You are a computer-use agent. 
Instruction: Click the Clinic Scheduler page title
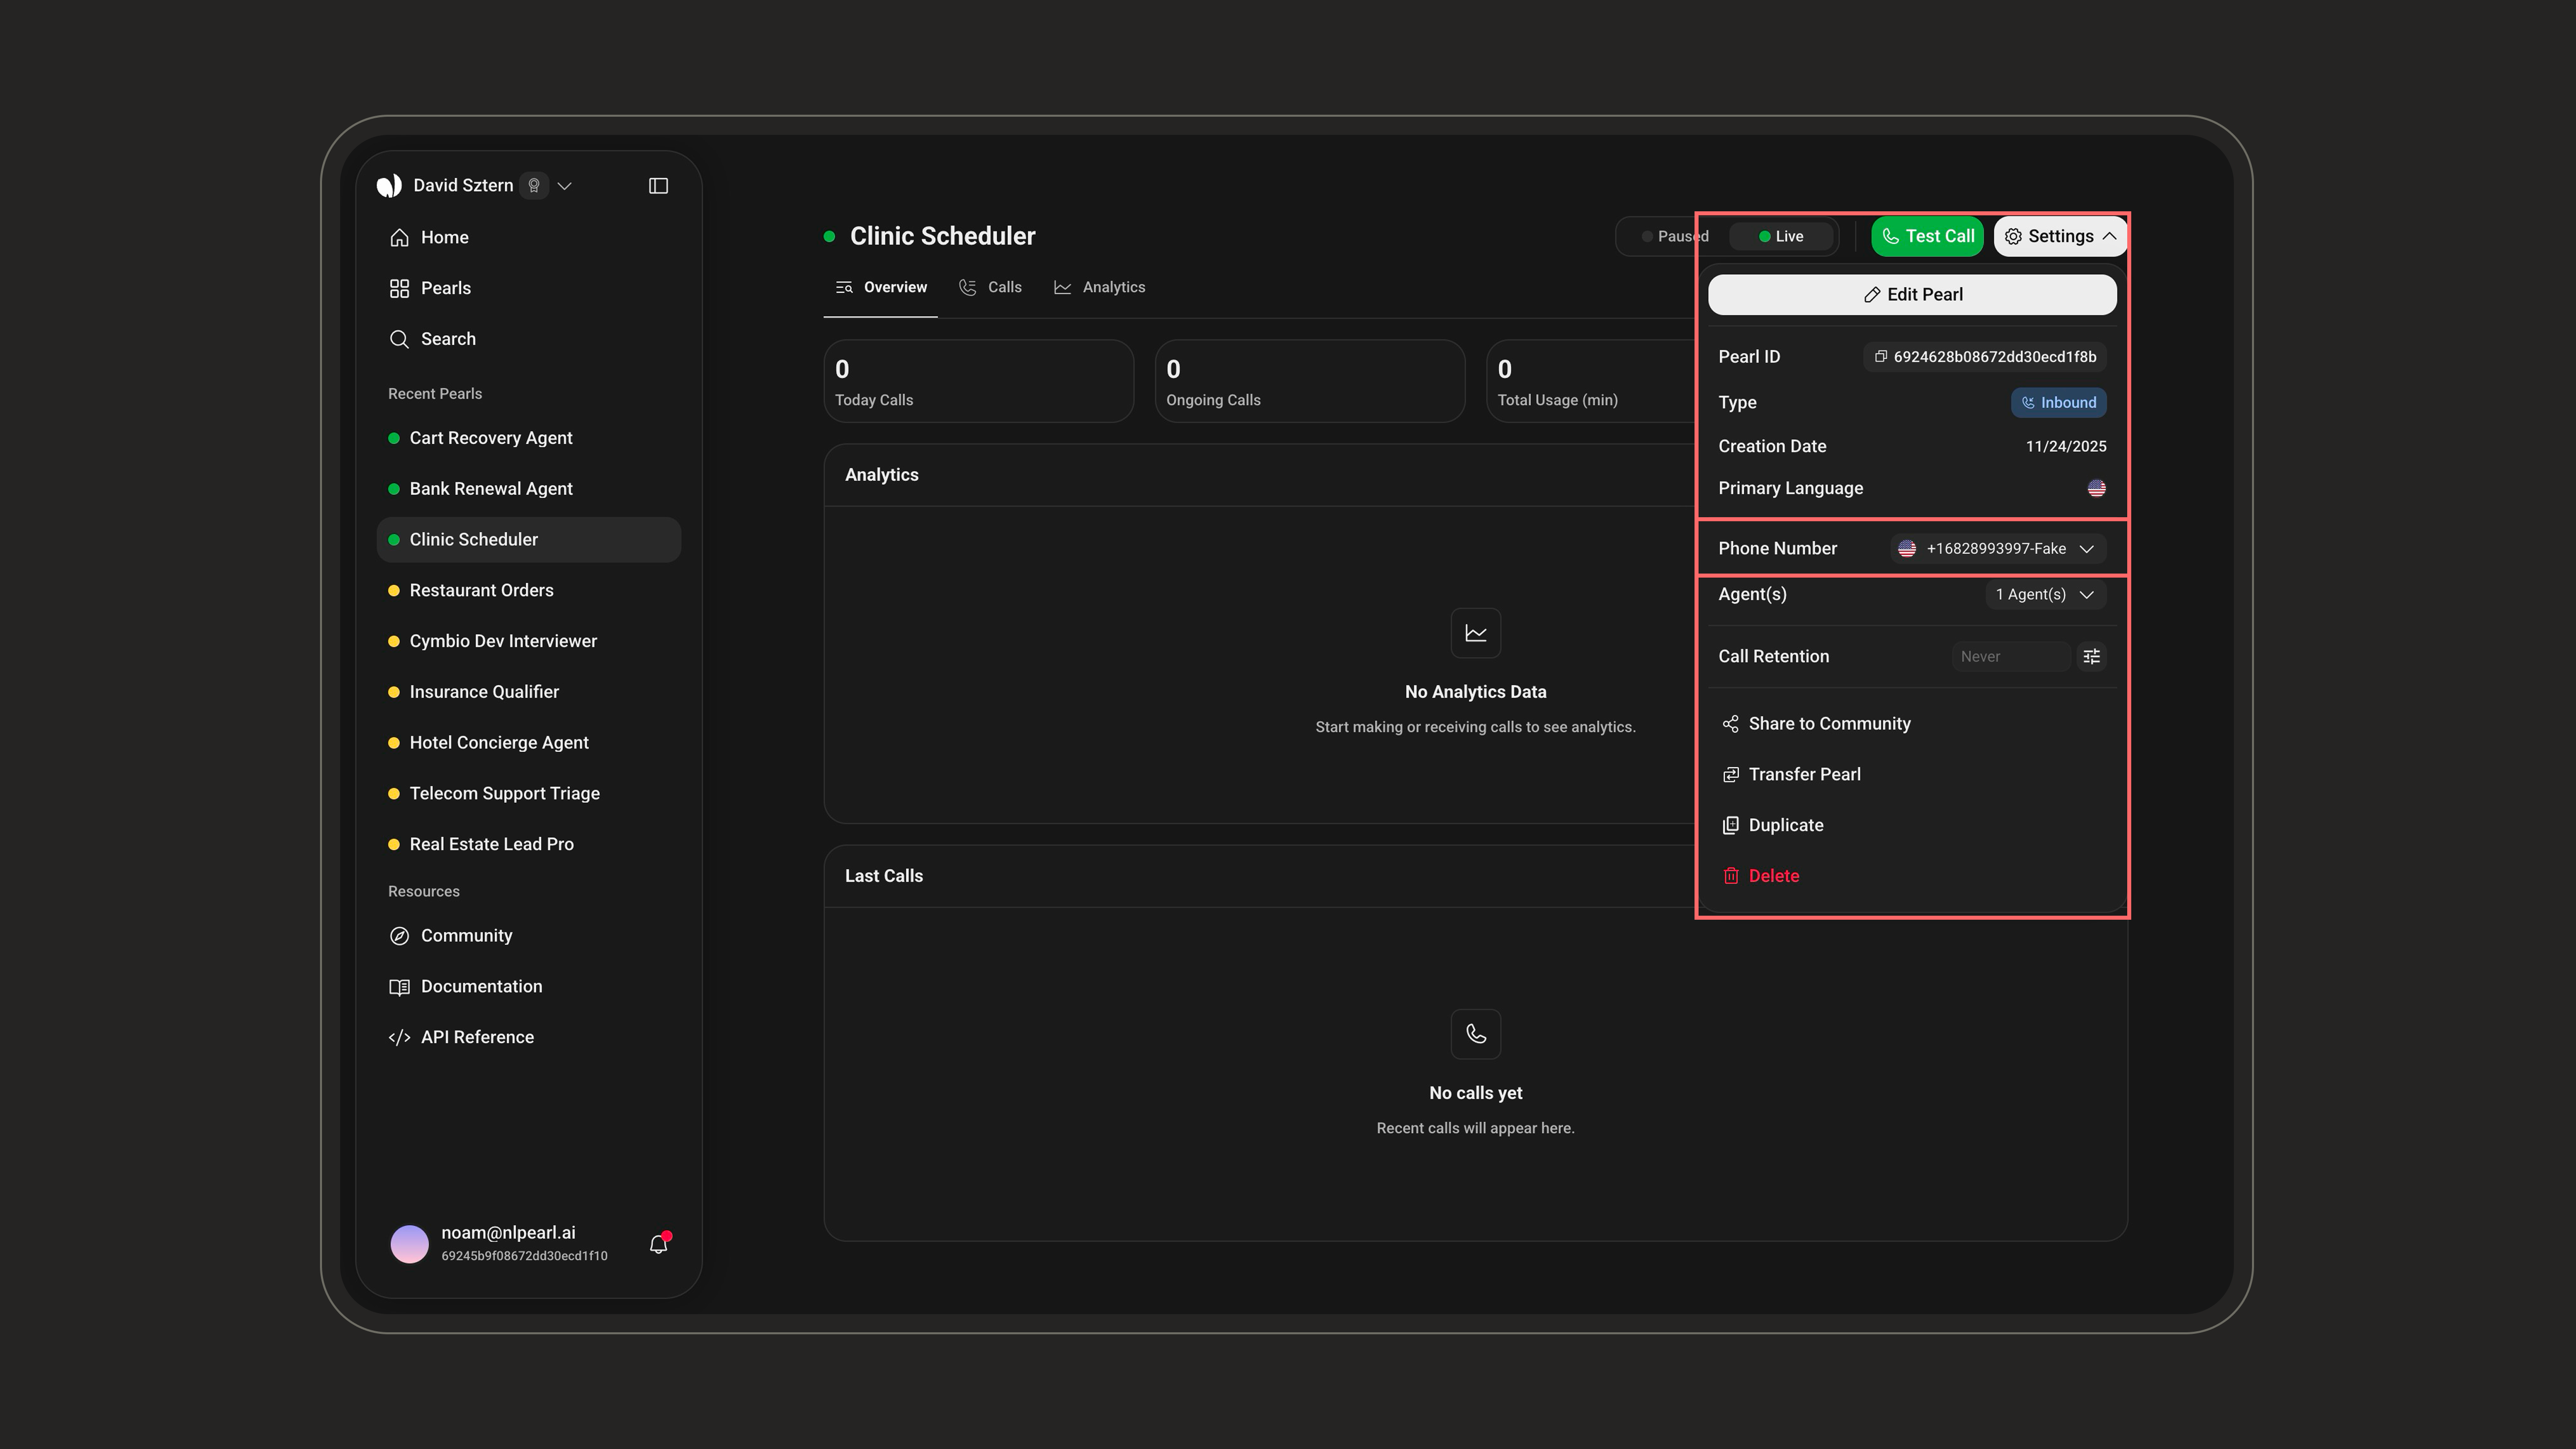[942, 237]
